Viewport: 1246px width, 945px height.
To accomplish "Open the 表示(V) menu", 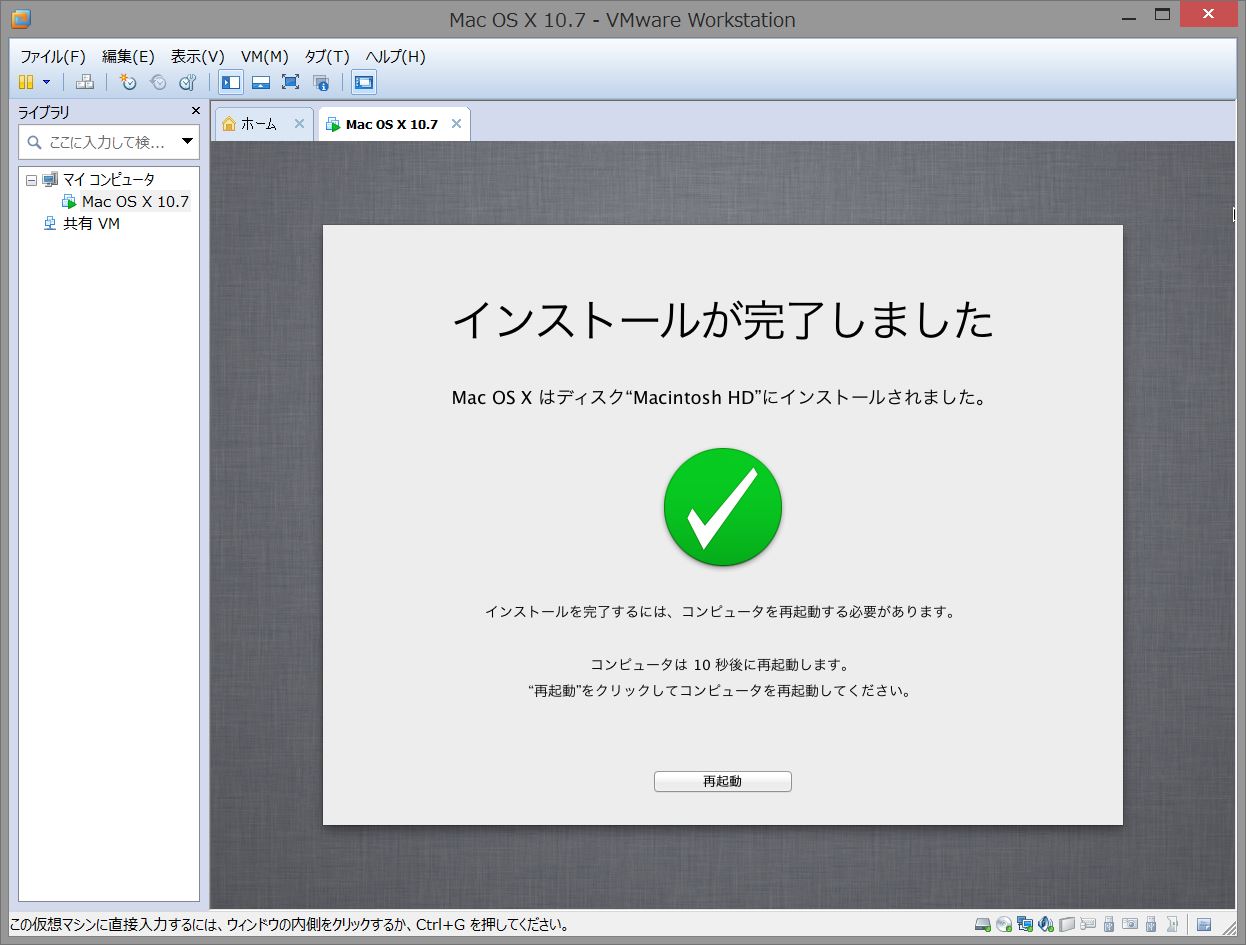I will click(x=198, y=56).
